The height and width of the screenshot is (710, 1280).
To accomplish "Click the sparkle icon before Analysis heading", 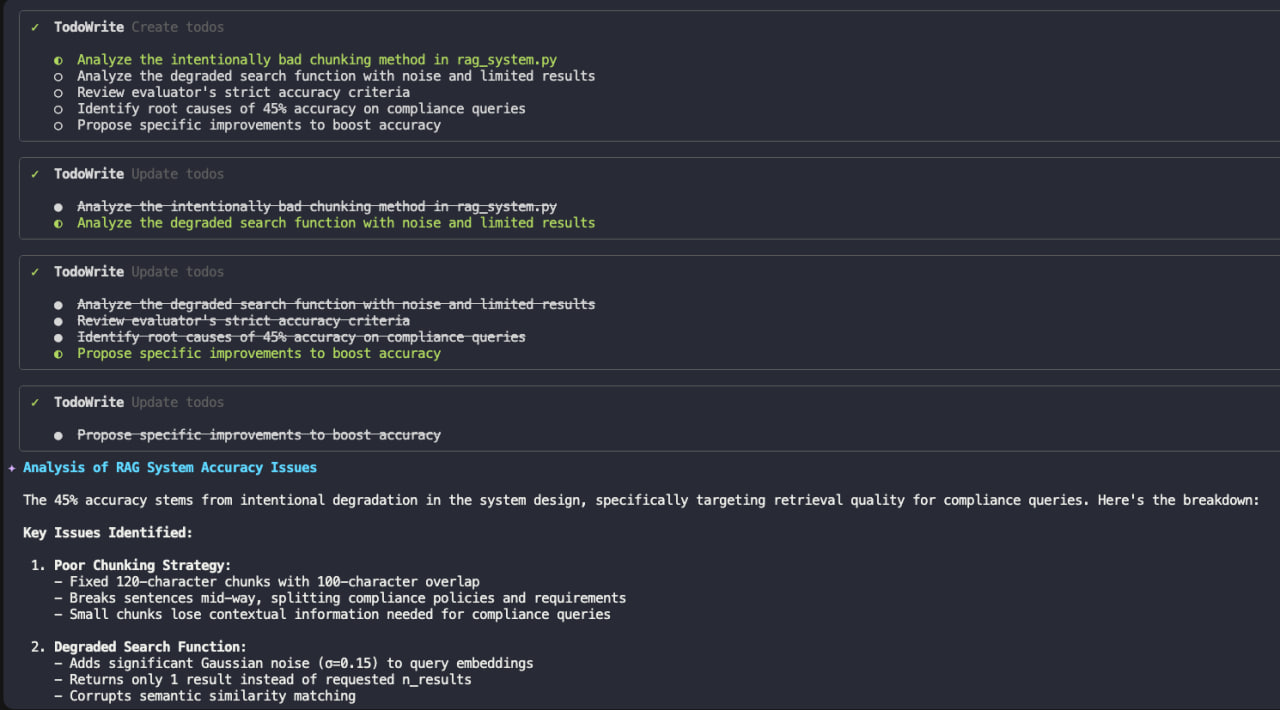I will click(12, 468).
